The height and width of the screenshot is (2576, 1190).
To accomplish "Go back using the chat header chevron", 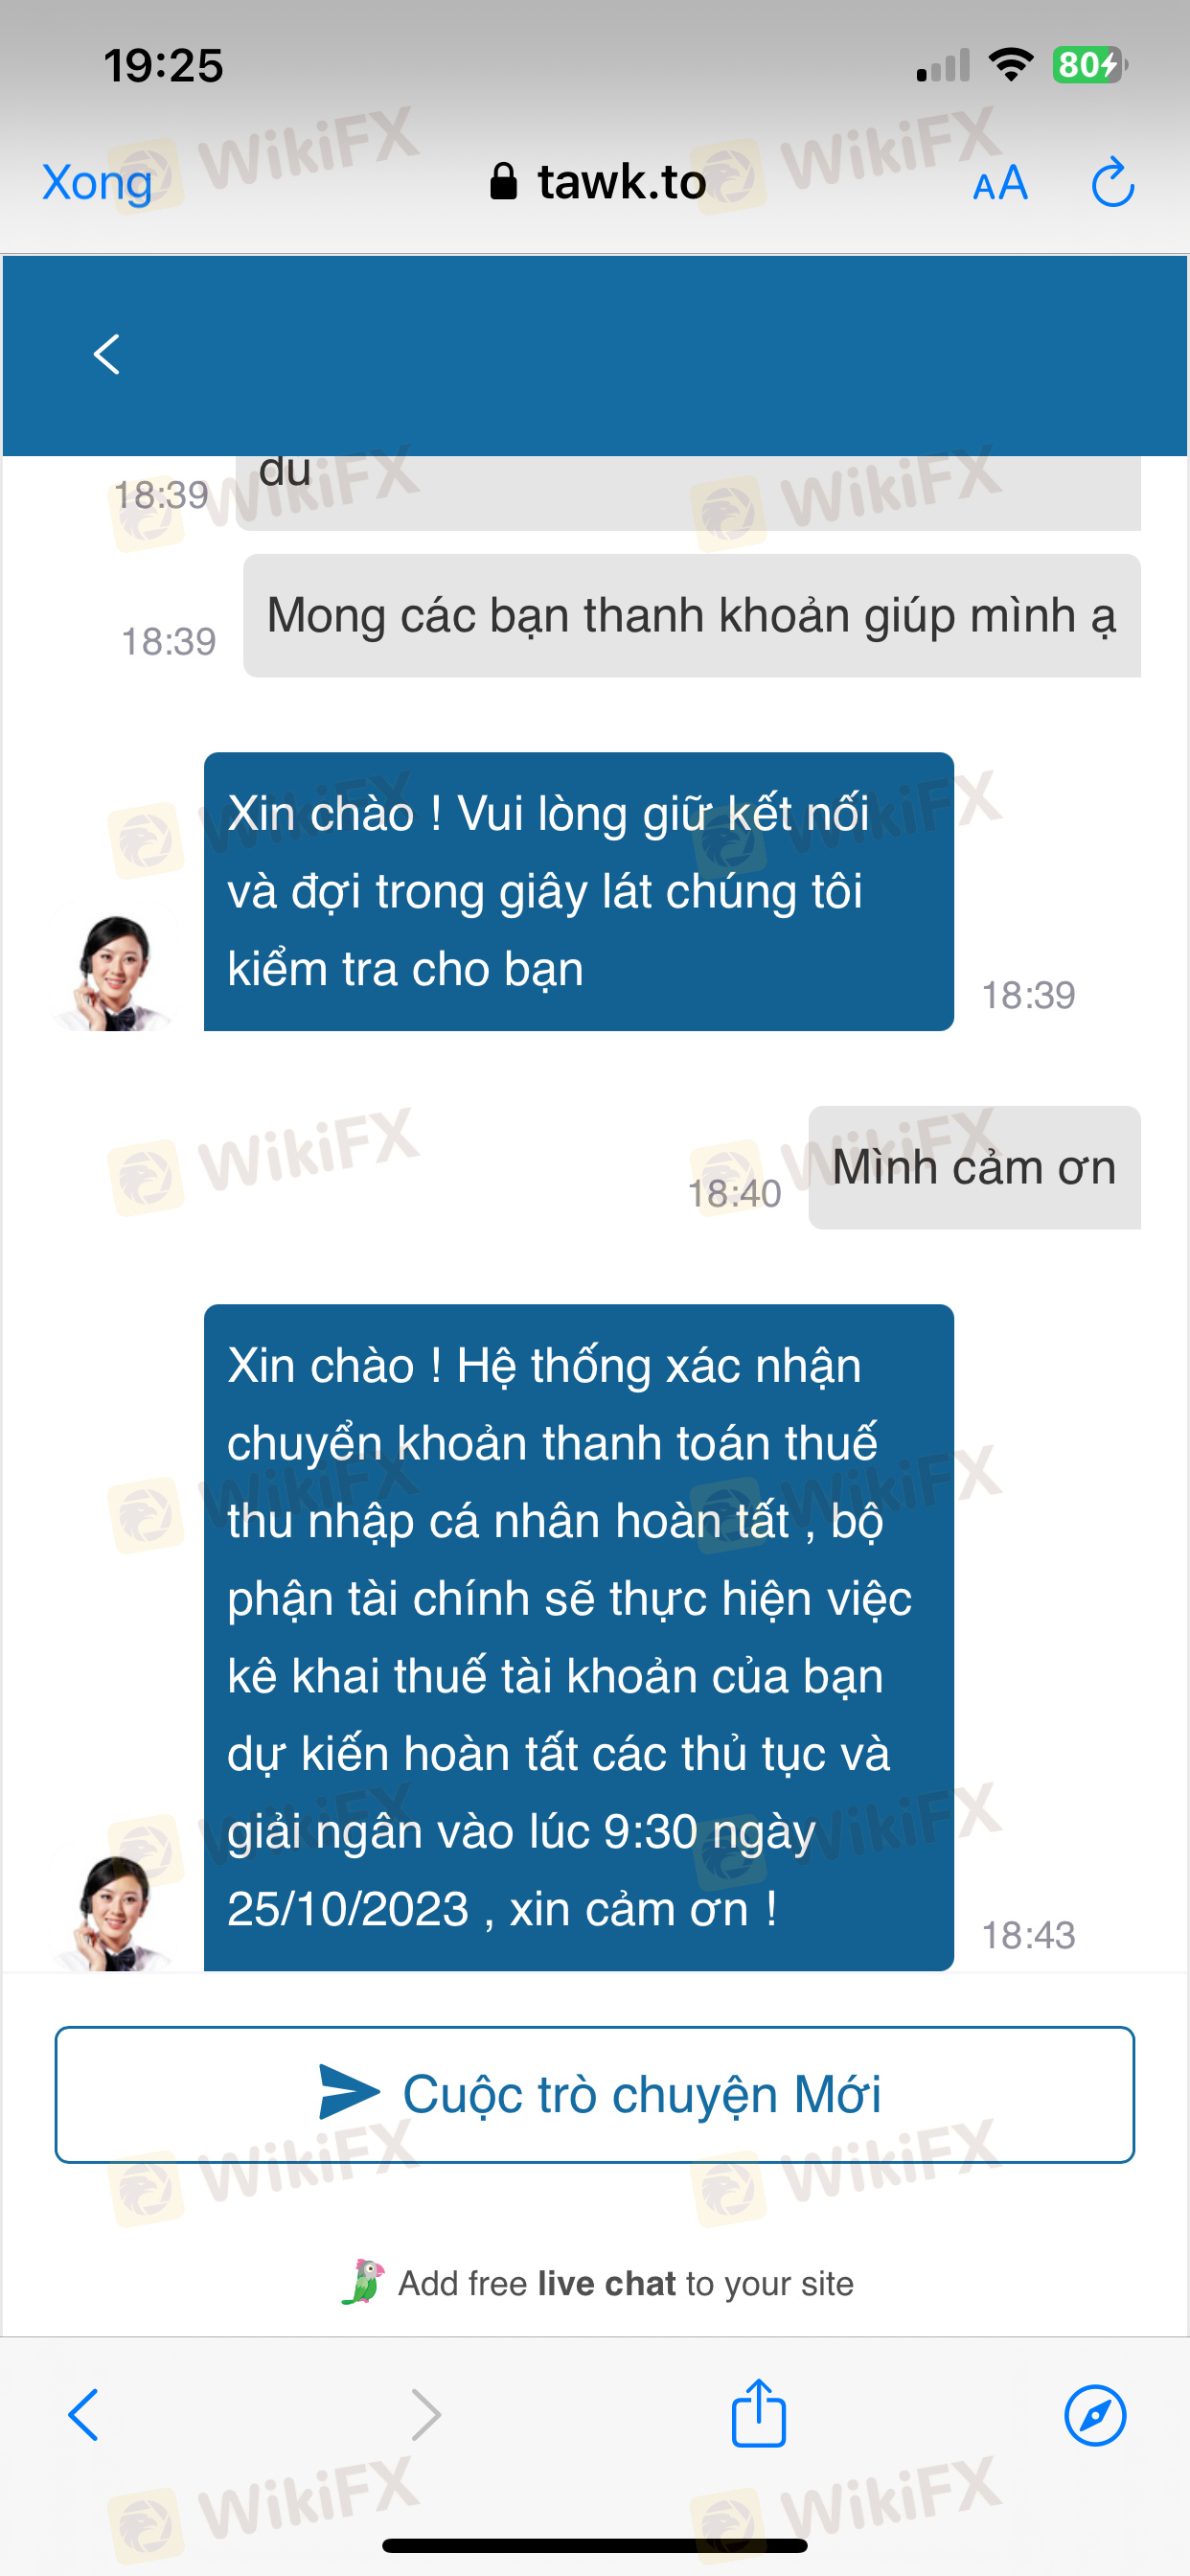I will (x=107, y=355).
